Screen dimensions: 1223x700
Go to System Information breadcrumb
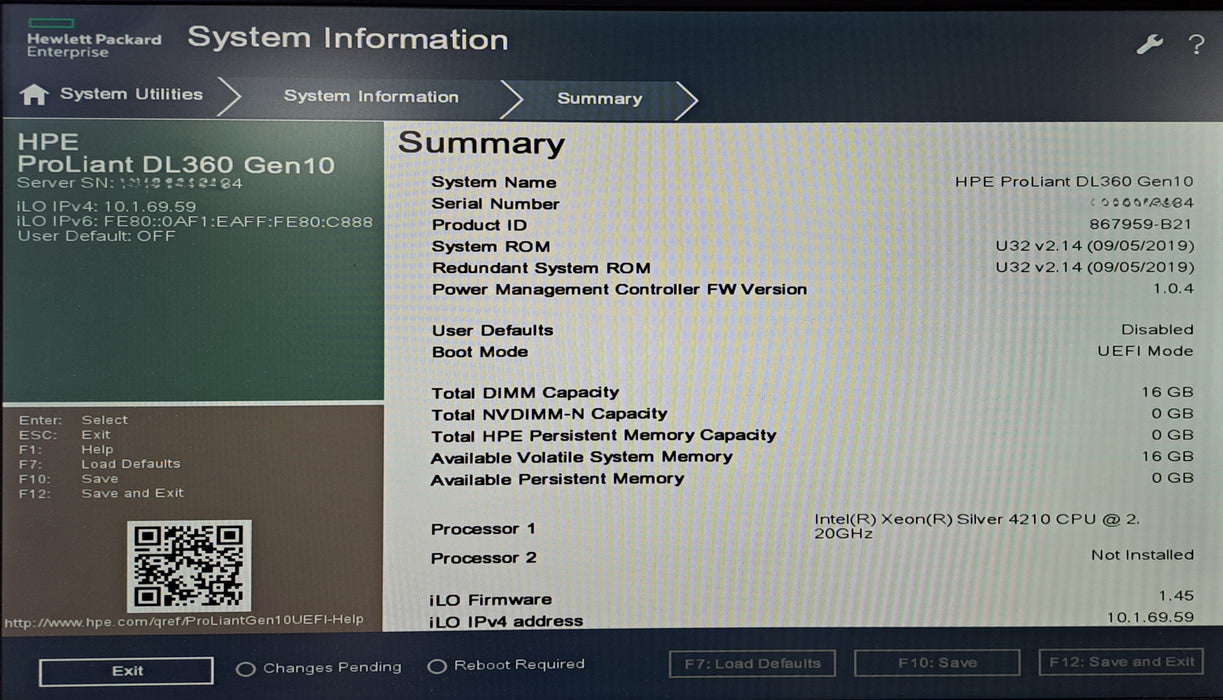(371, 97)
